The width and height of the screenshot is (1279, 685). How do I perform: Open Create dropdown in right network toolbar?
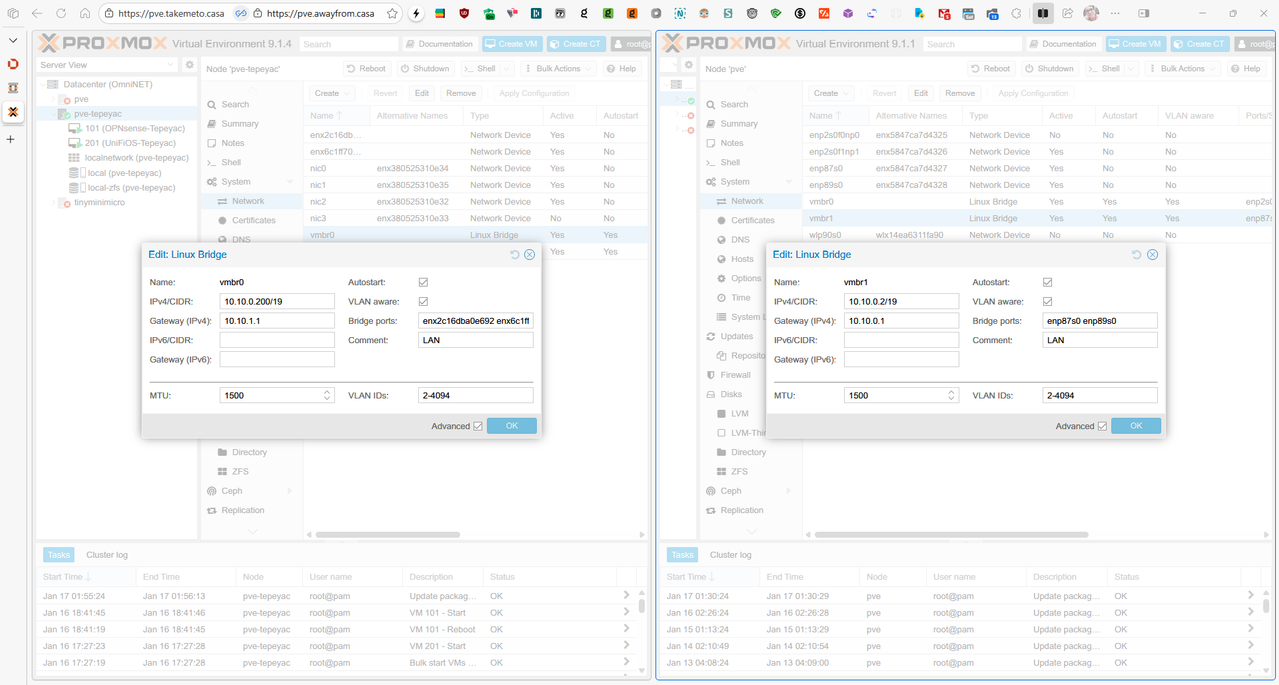(x=831, y=93)
